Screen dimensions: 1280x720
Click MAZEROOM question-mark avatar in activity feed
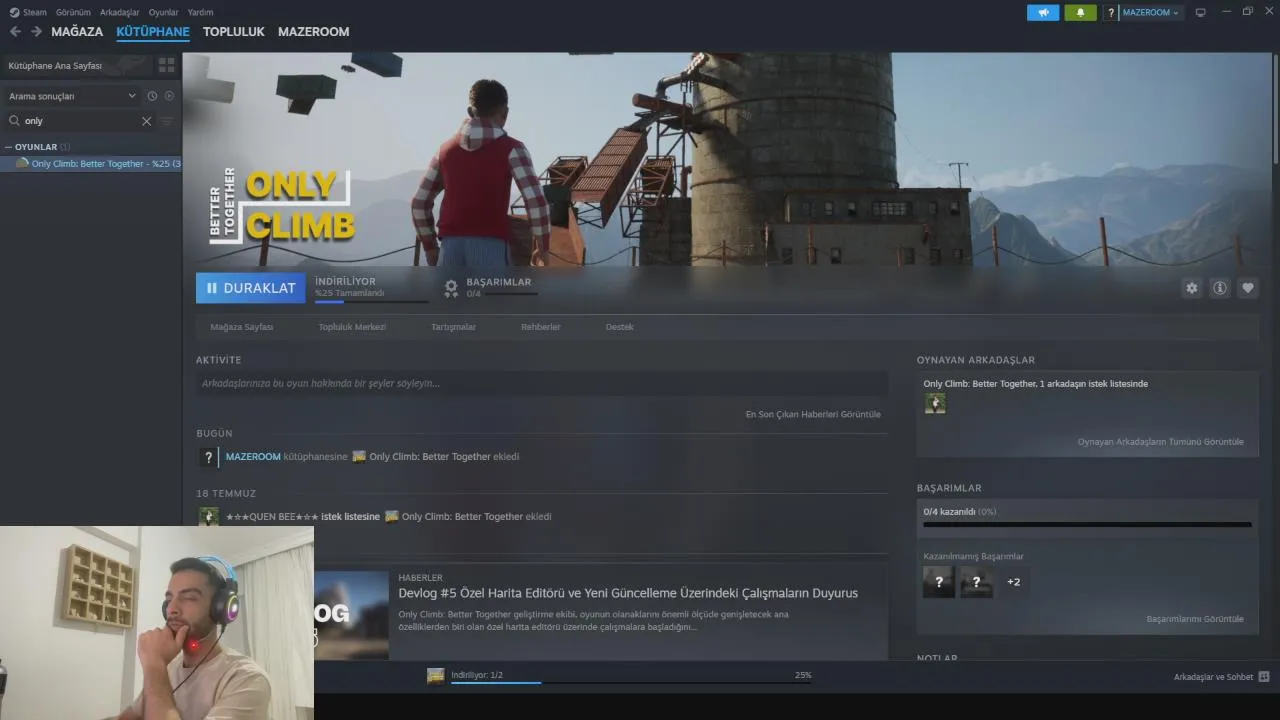point(208,457)
